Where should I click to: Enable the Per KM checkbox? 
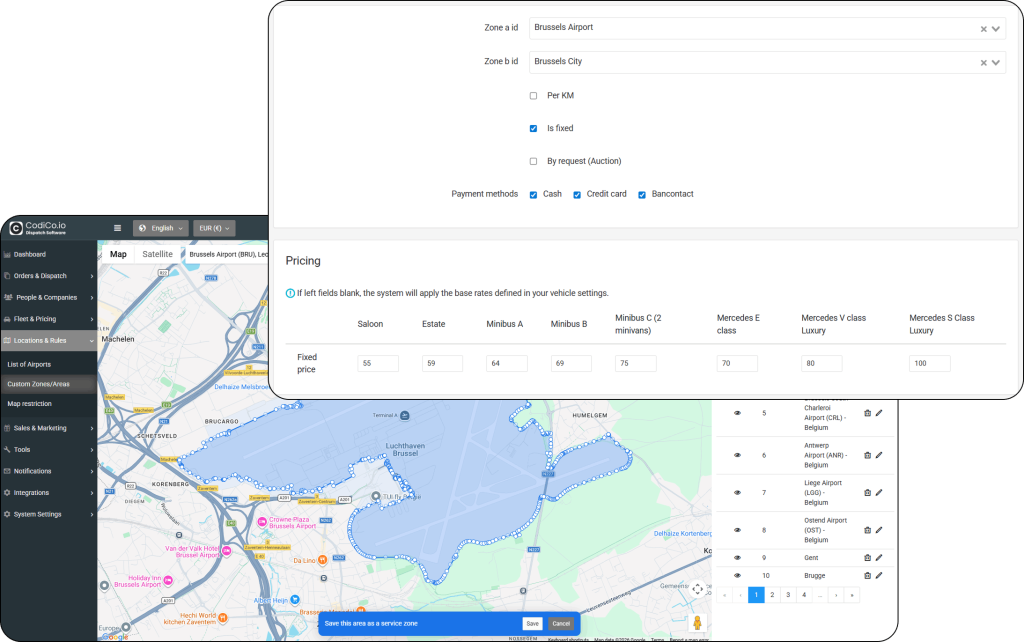pos(534,96)
